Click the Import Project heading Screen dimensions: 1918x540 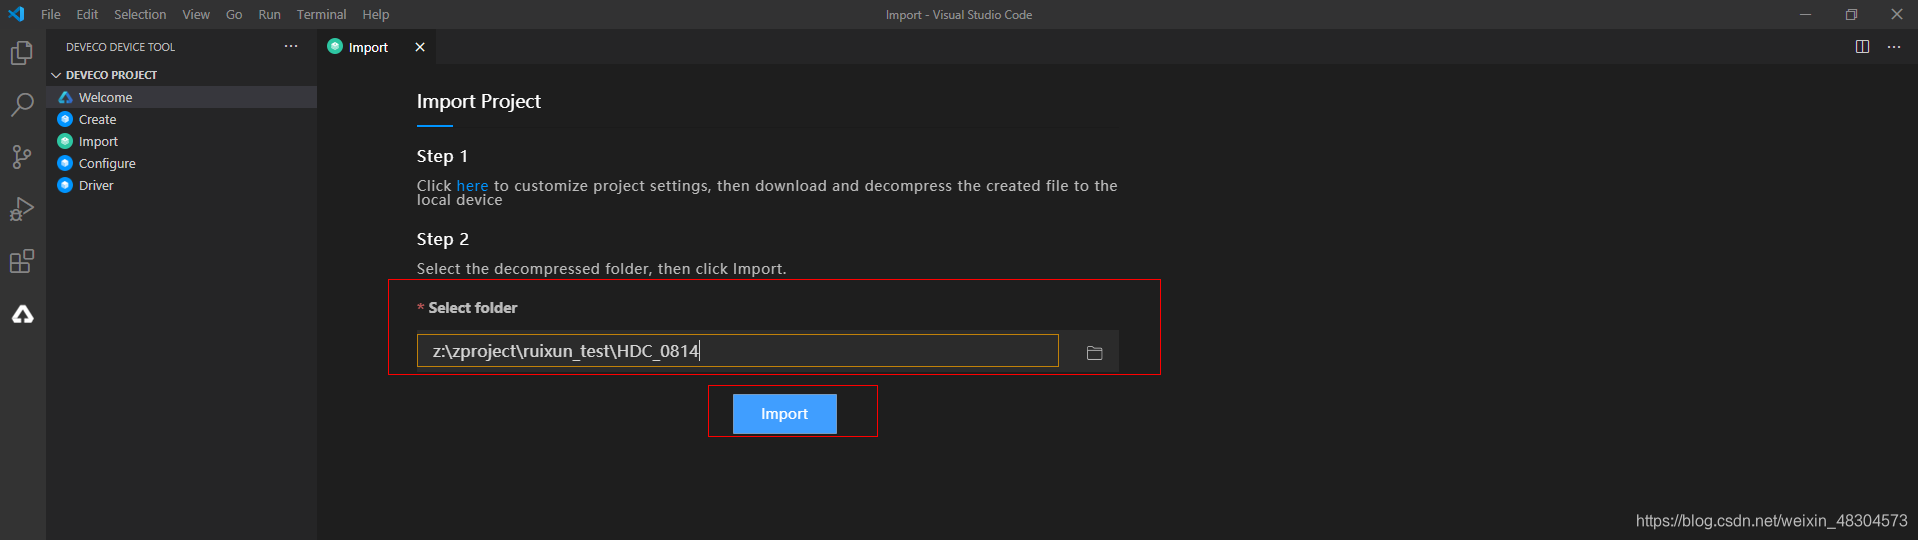[x=479, y=101]
